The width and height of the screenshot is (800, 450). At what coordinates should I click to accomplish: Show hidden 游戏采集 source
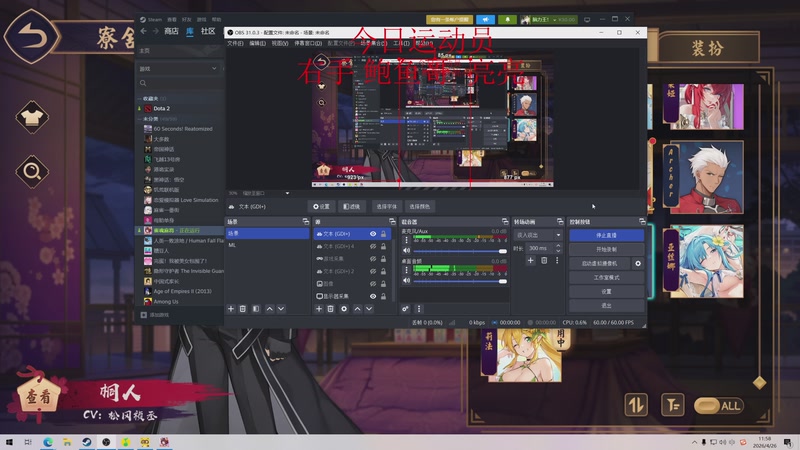tap(373, 259)
